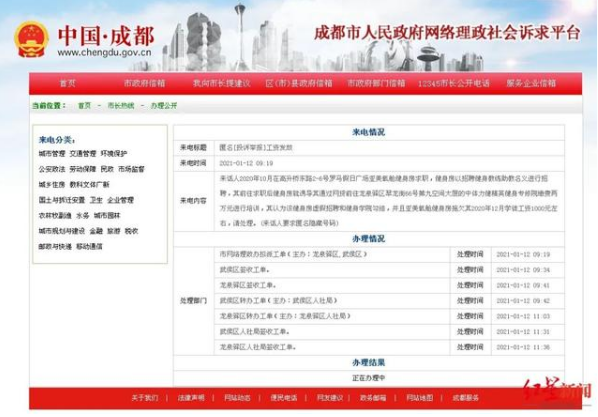Select the 环境保护 category link
Screen dimensions: 598x417
(114, 154)
